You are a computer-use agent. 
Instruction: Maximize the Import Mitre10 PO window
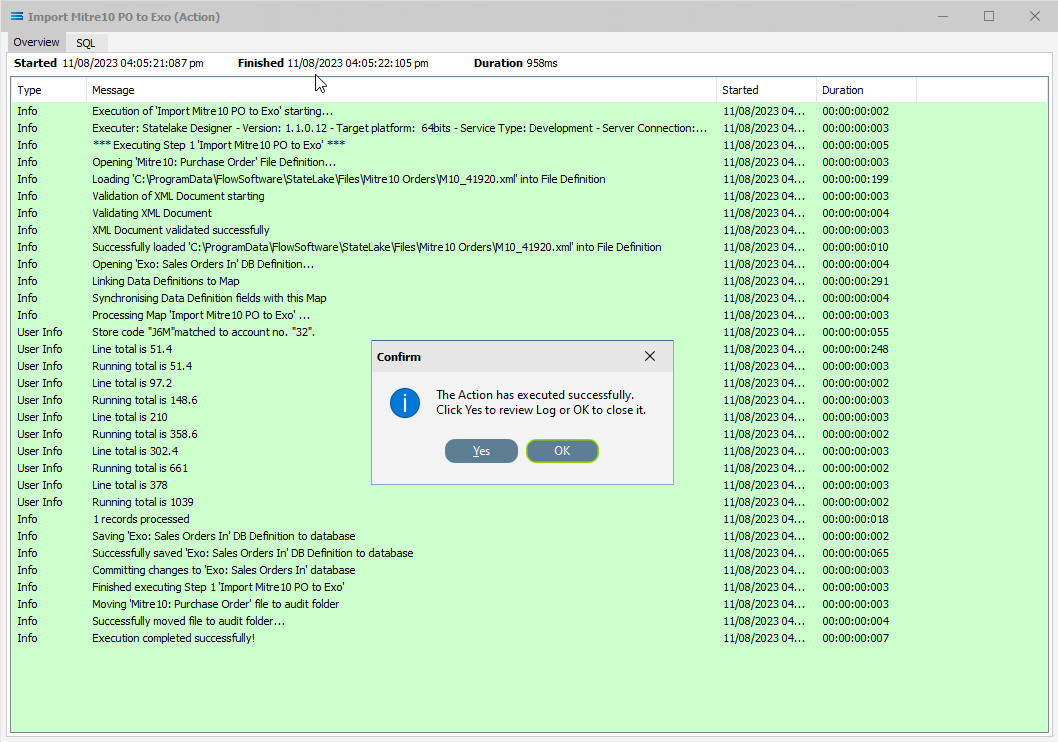click(x=989, y=16)
